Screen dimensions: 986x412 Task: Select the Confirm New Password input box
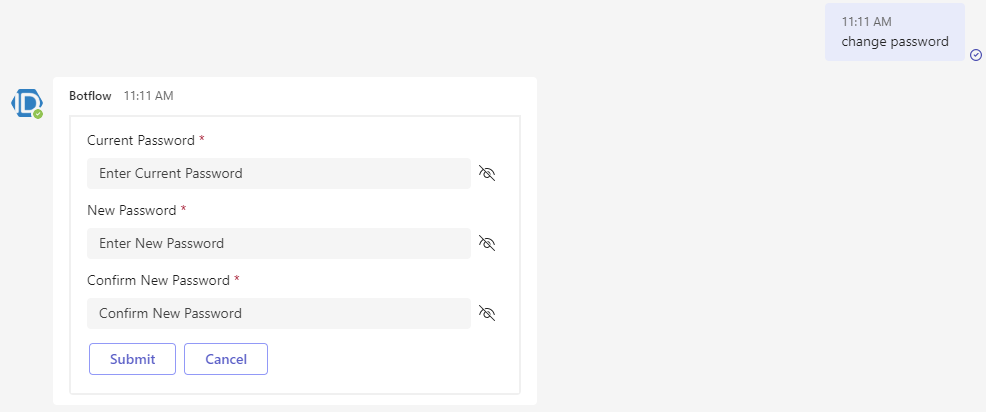(x=278, y=313)
